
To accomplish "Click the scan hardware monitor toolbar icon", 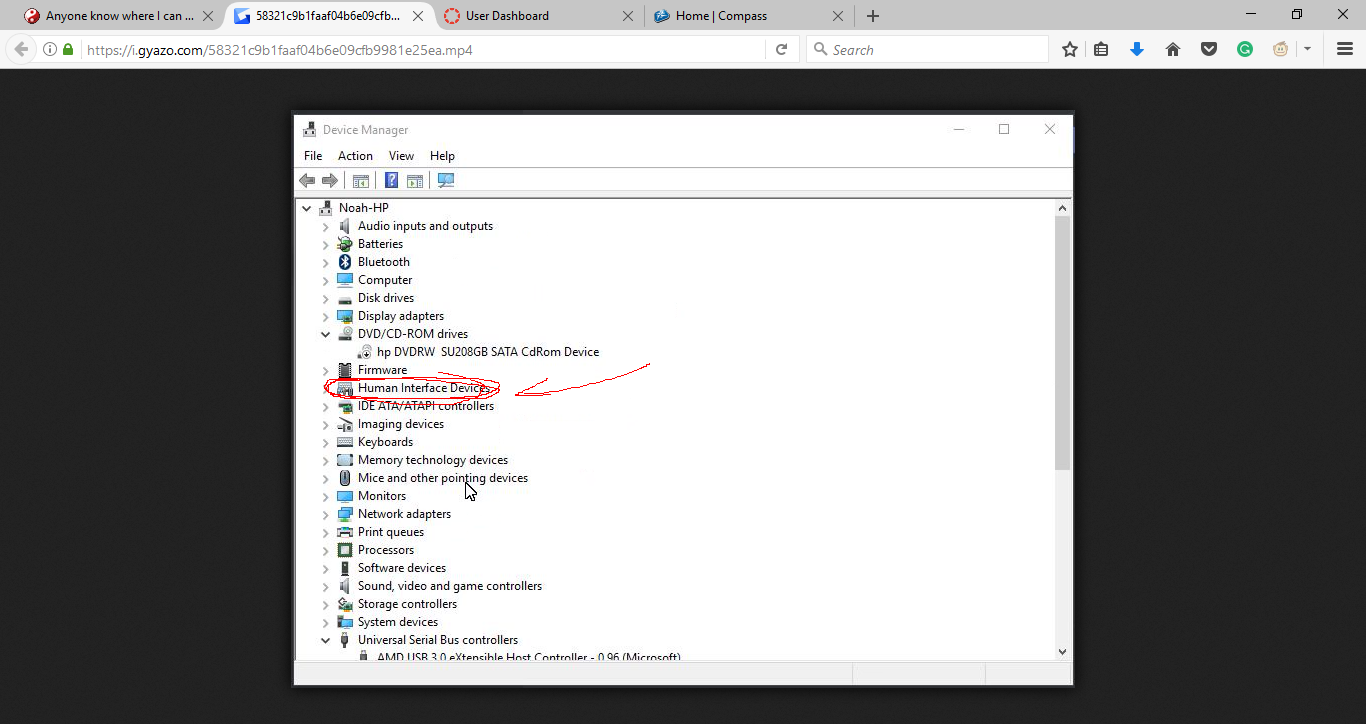I will click(x=446, y=180).
